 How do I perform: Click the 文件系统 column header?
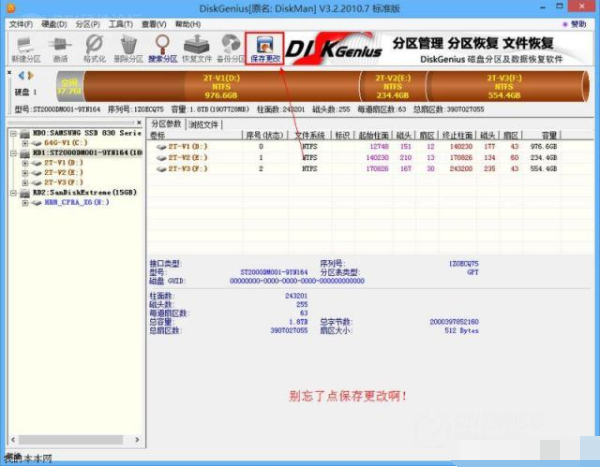pos(310,135)
